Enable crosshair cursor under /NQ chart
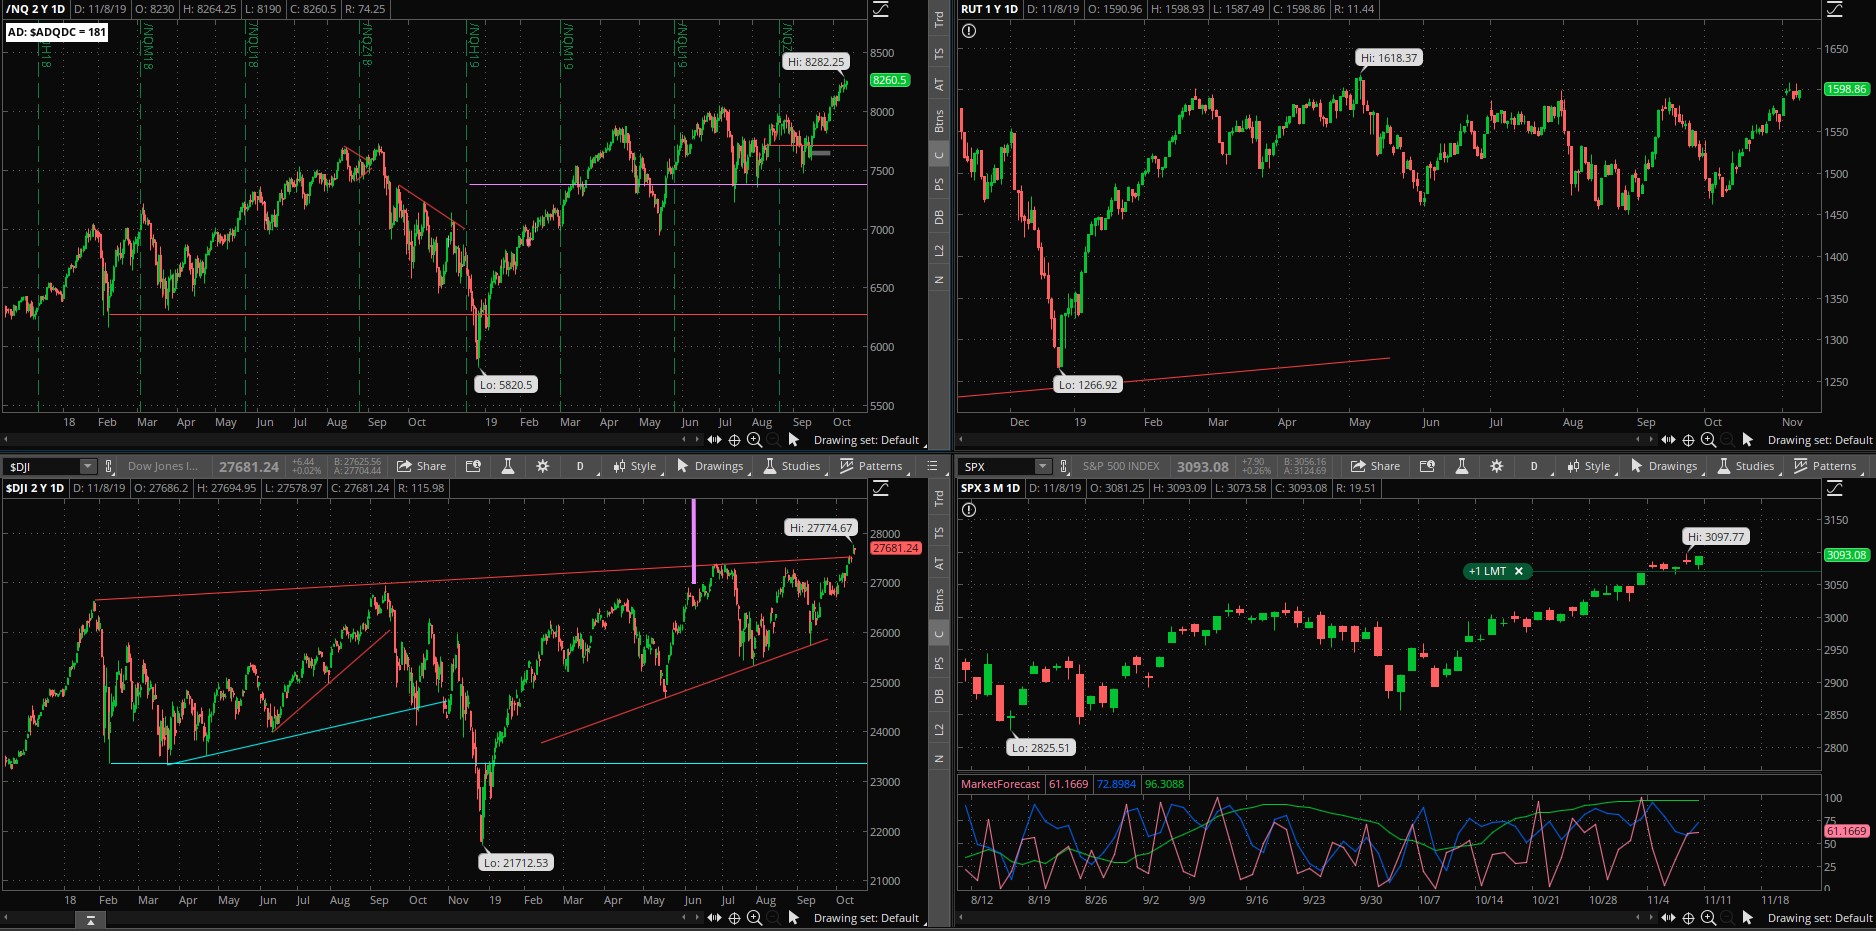Image resolution: width=1876 pixels, height=931 pixels. pyautogui.click(x=734, y=440)
